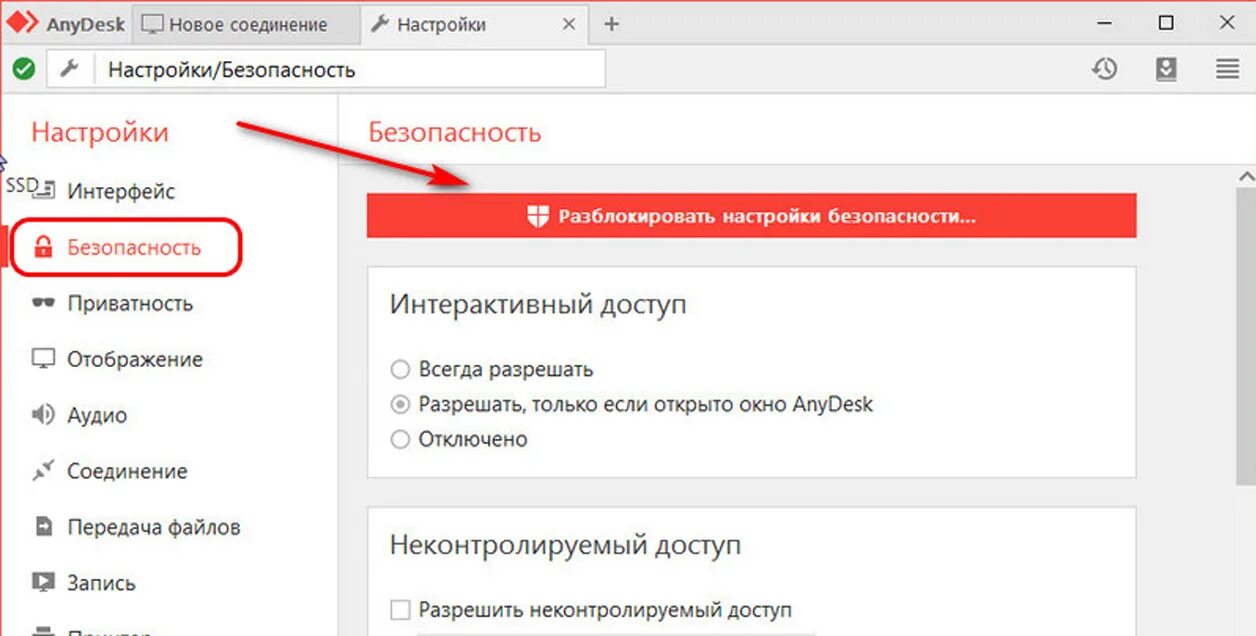Click the Интерактивный доступ heading
Screen dimensions: 1256x636
pyautogui.click(x=538, y=305)
